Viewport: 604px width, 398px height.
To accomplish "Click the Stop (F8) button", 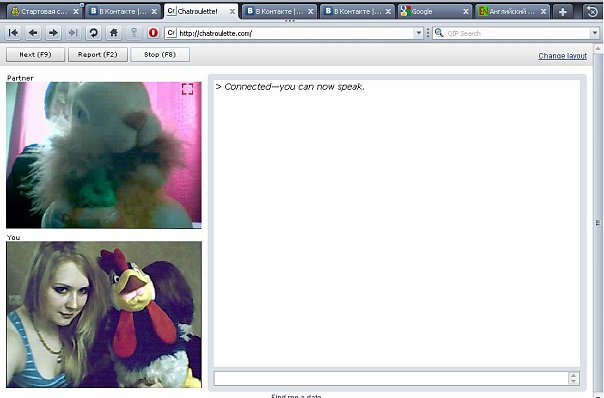I will pyautogui.click(x=160, y=55).
